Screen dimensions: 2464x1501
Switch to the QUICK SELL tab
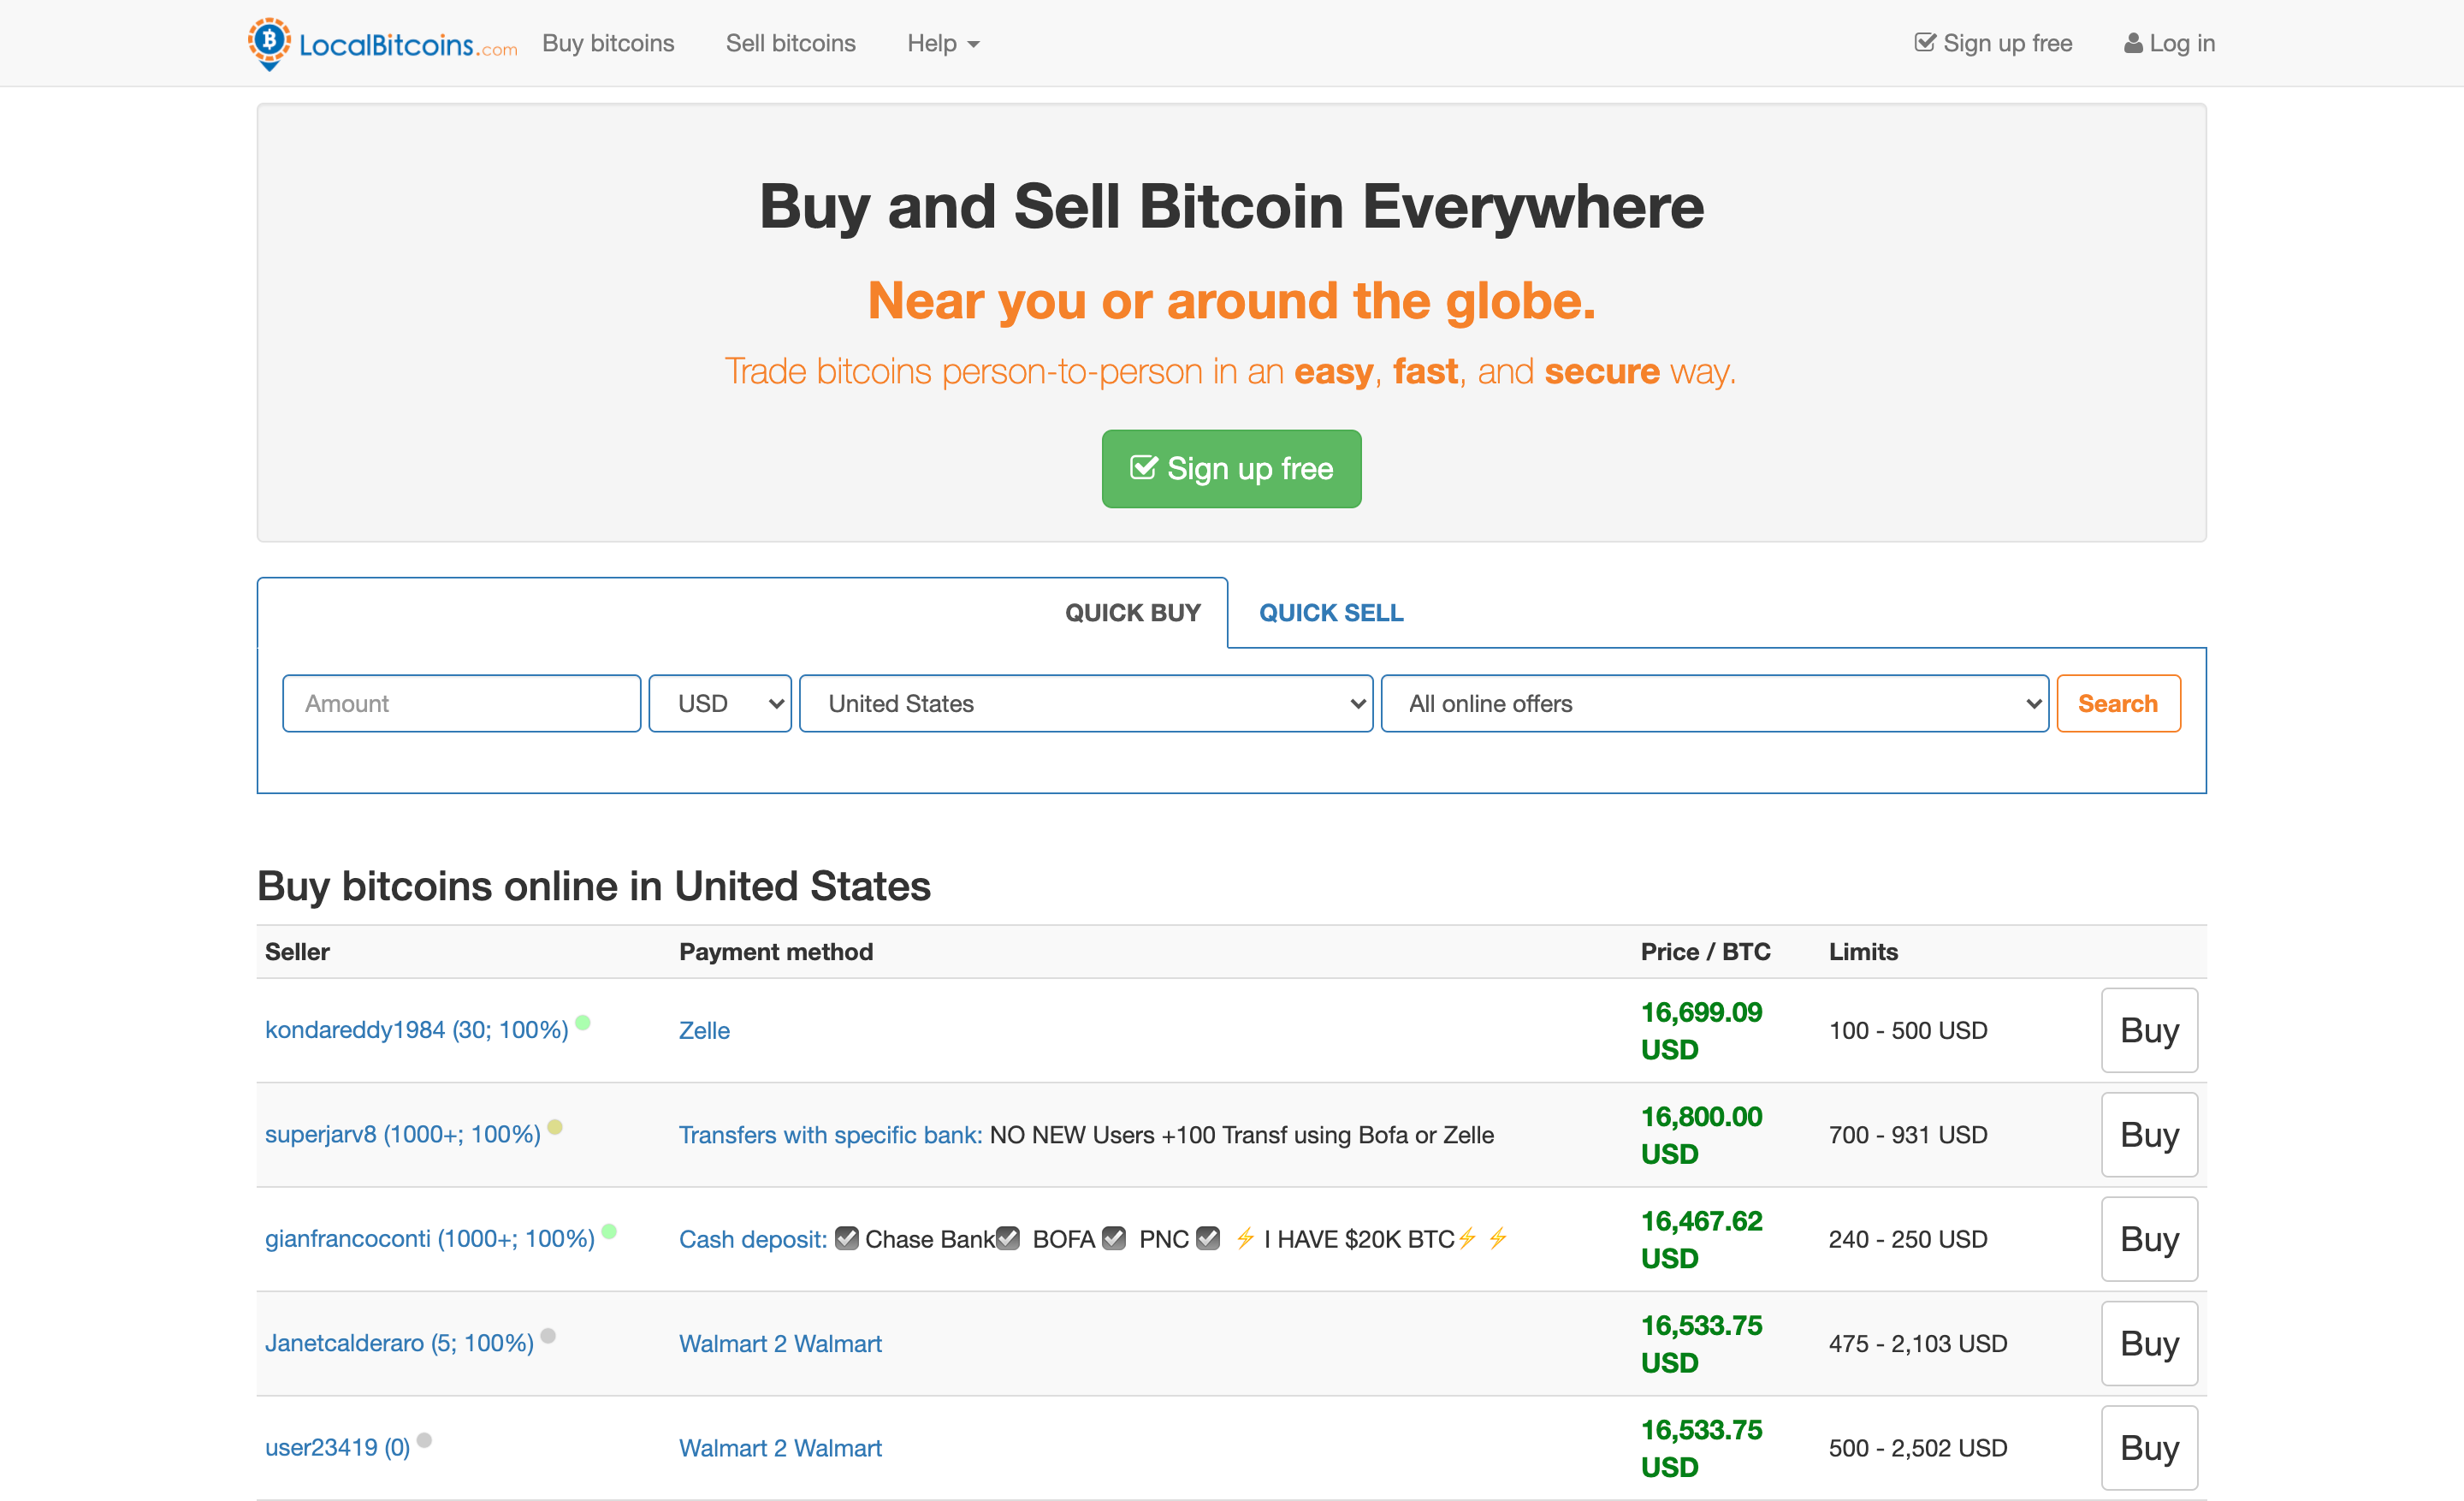tap(1330, 613)
